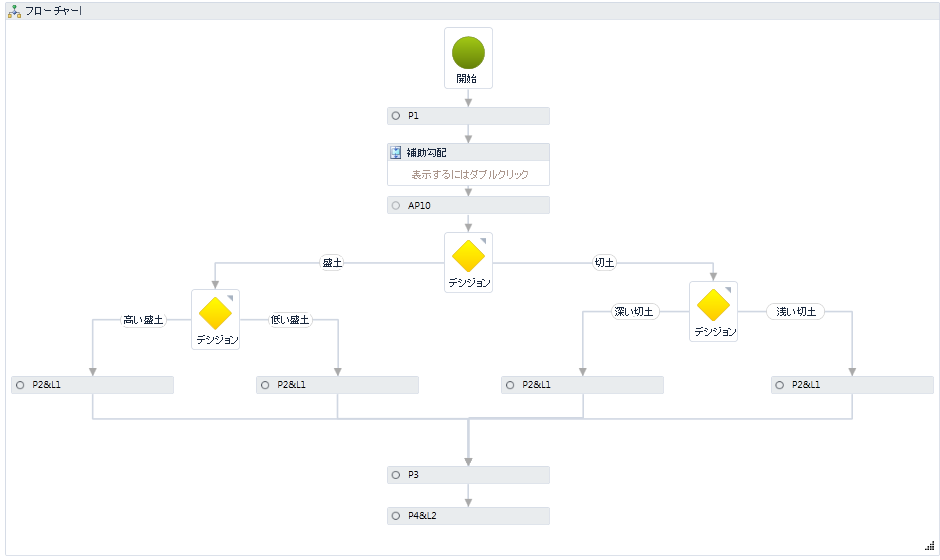This screenshot has width=940, height=560.
Task: Select the decision diamond below AP10
Action: [x=468, y=256]
